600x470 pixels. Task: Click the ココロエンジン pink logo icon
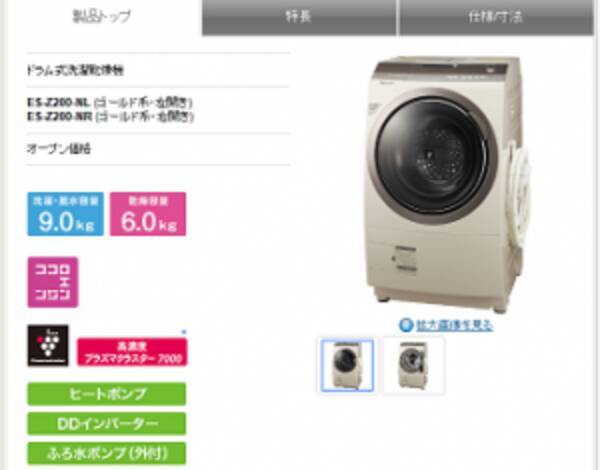(x=53, y=282)
